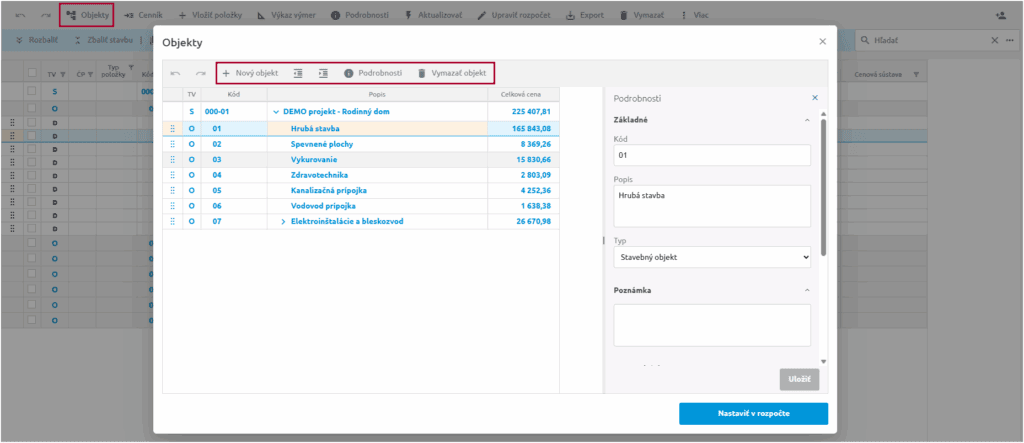Tick the last row checkbox in background table

(32, 319)
